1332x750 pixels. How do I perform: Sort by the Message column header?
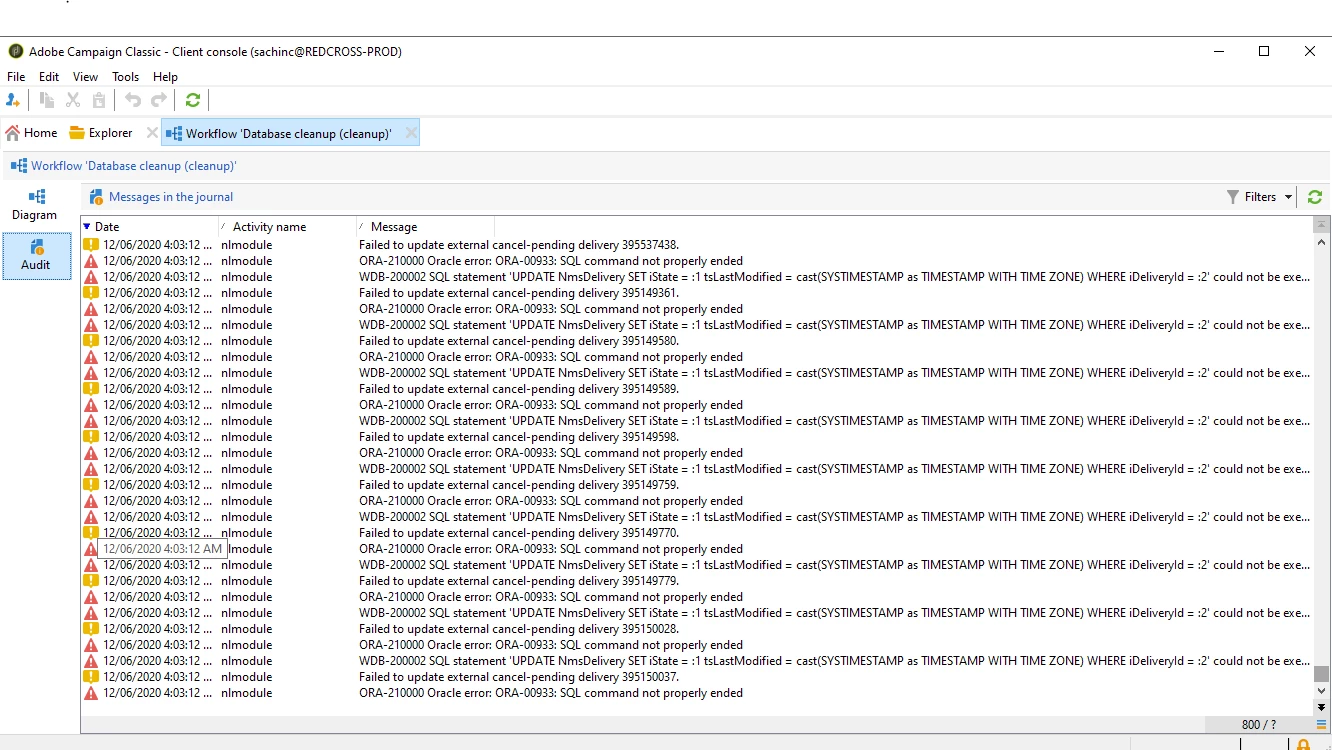(426, 227)
